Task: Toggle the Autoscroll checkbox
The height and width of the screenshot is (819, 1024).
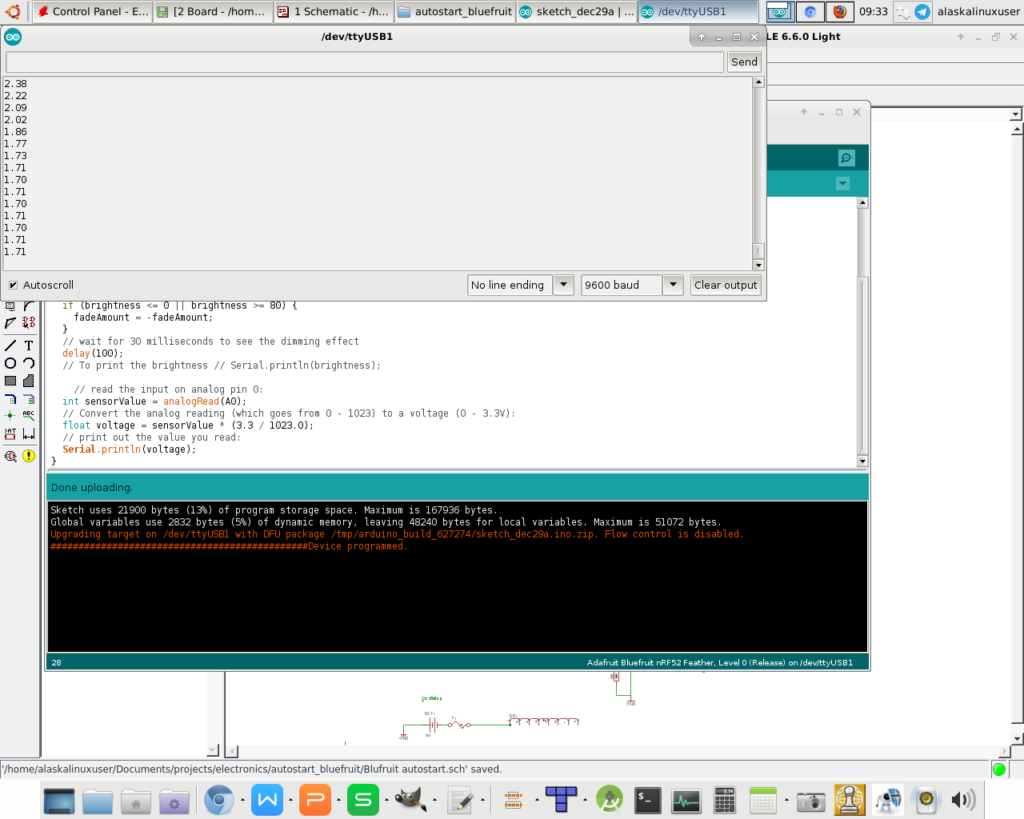Action: pyautogui.click(x=13, y=285)
